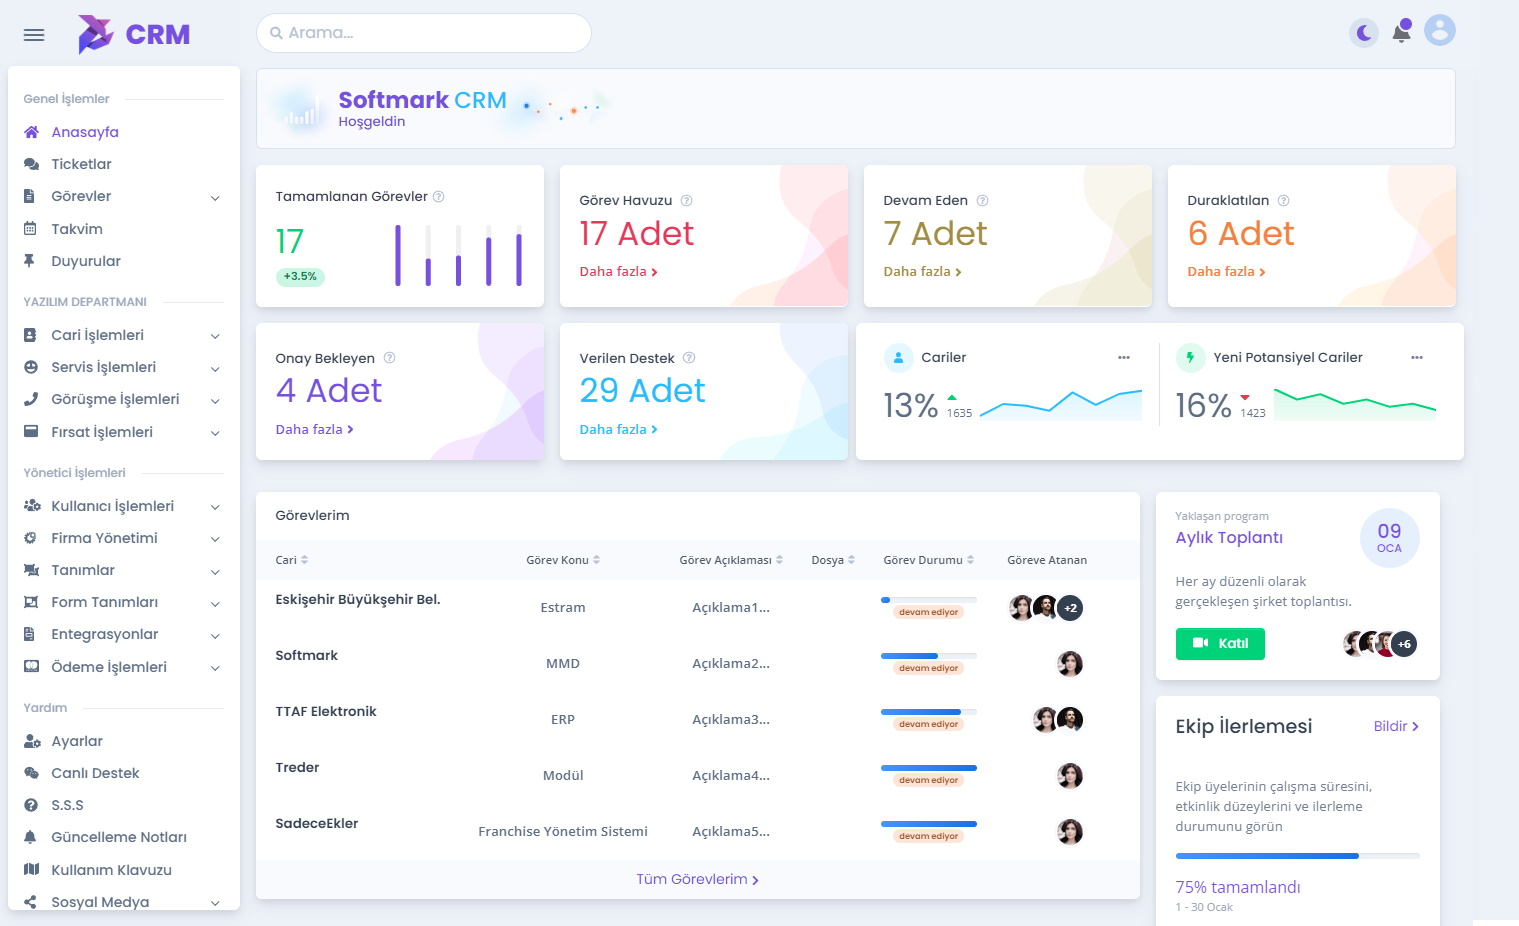Viewport: 1519px width, 926px height.
Task: Click the Ekip İlerlemesi progress bar
Action: (x=1297, y=856)
